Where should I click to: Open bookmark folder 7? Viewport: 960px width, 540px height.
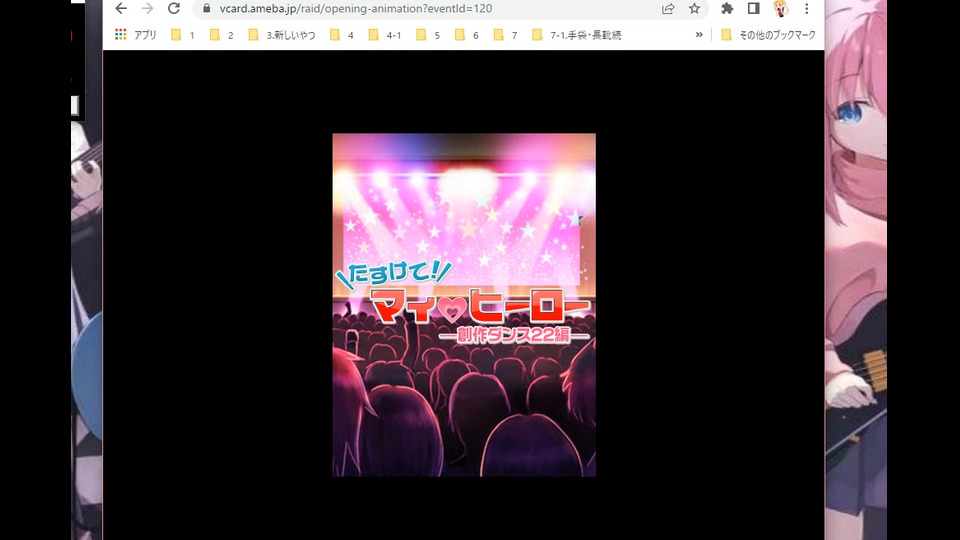tap(505, 35)
